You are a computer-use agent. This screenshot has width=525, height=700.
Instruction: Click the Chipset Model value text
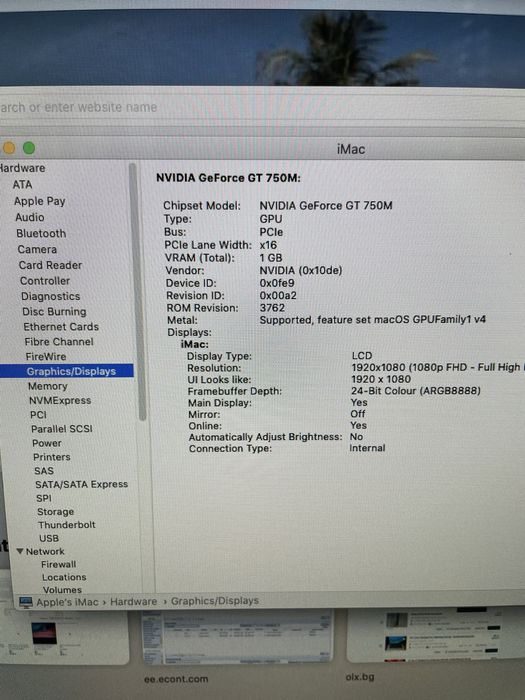326,206
